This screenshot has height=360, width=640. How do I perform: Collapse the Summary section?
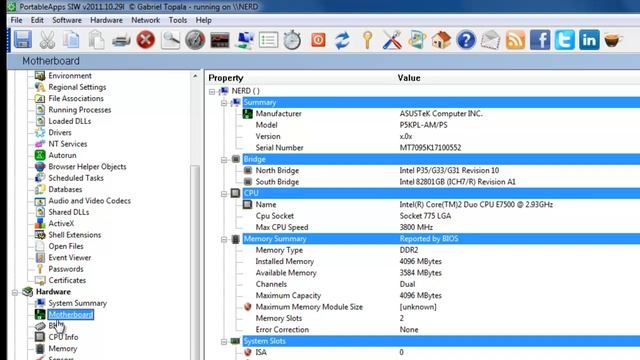(x=224, y=103)
